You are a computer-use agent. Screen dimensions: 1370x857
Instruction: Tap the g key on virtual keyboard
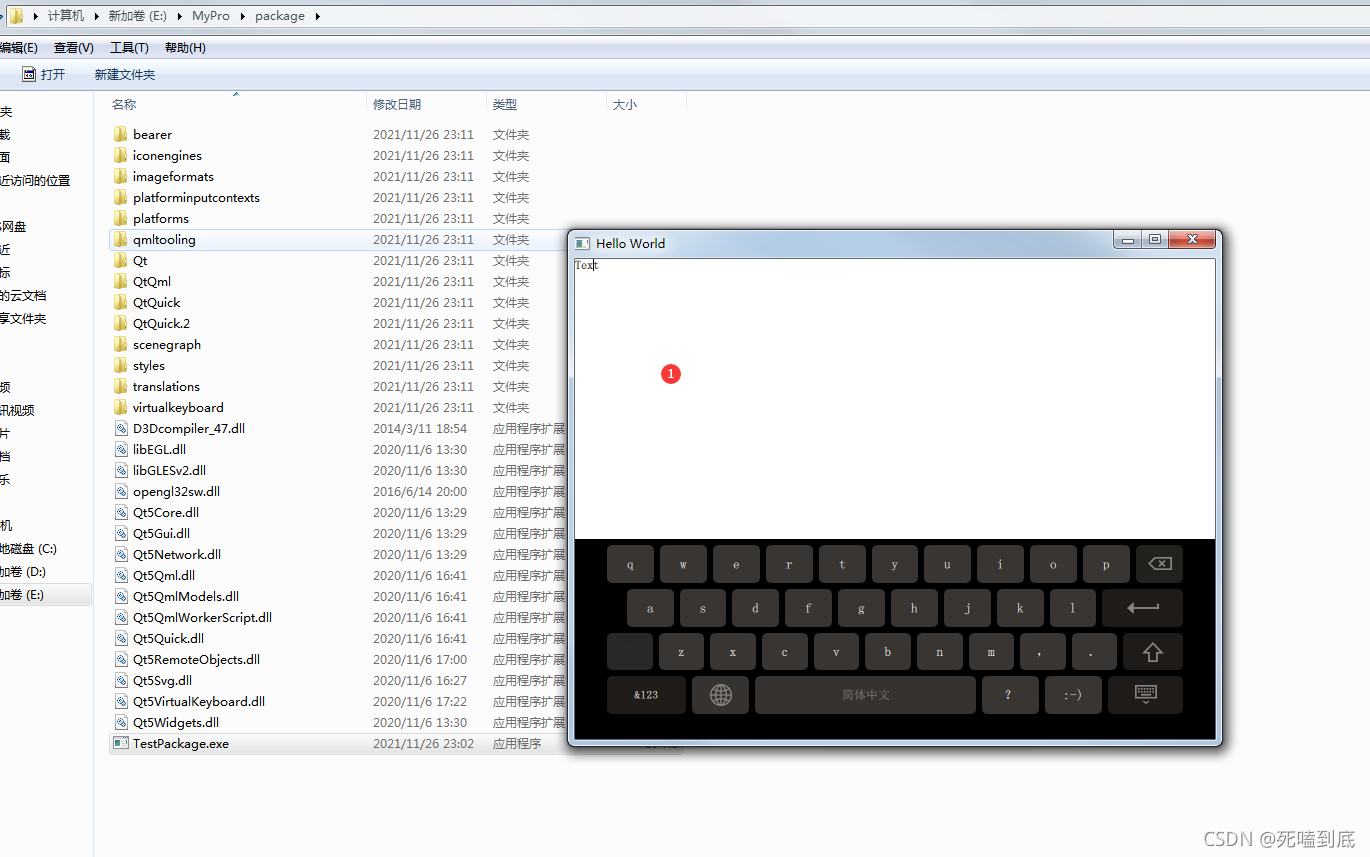coord(861,608)
